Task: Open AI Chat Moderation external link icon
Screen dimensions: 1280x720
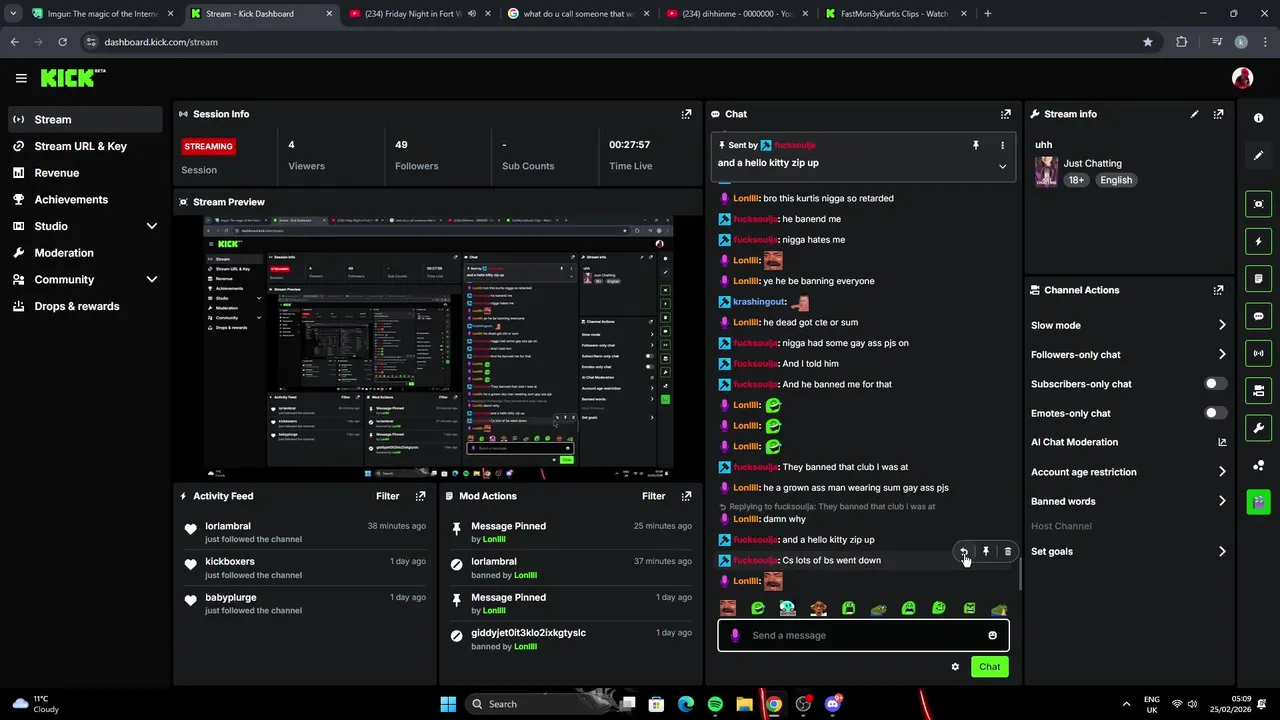Action: [1222, 442]
